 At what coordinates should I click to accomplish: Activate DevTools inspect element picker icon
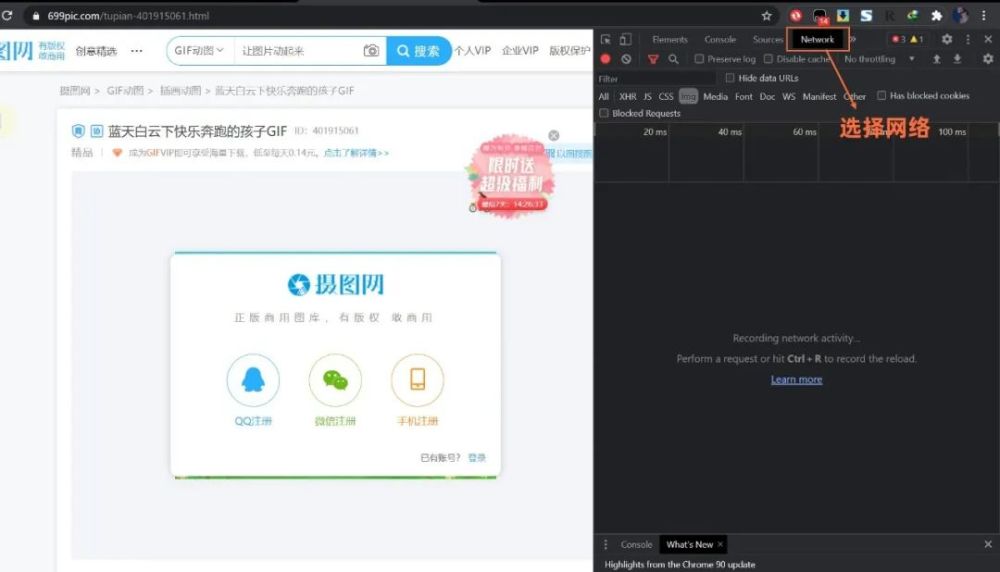point(606,40)
